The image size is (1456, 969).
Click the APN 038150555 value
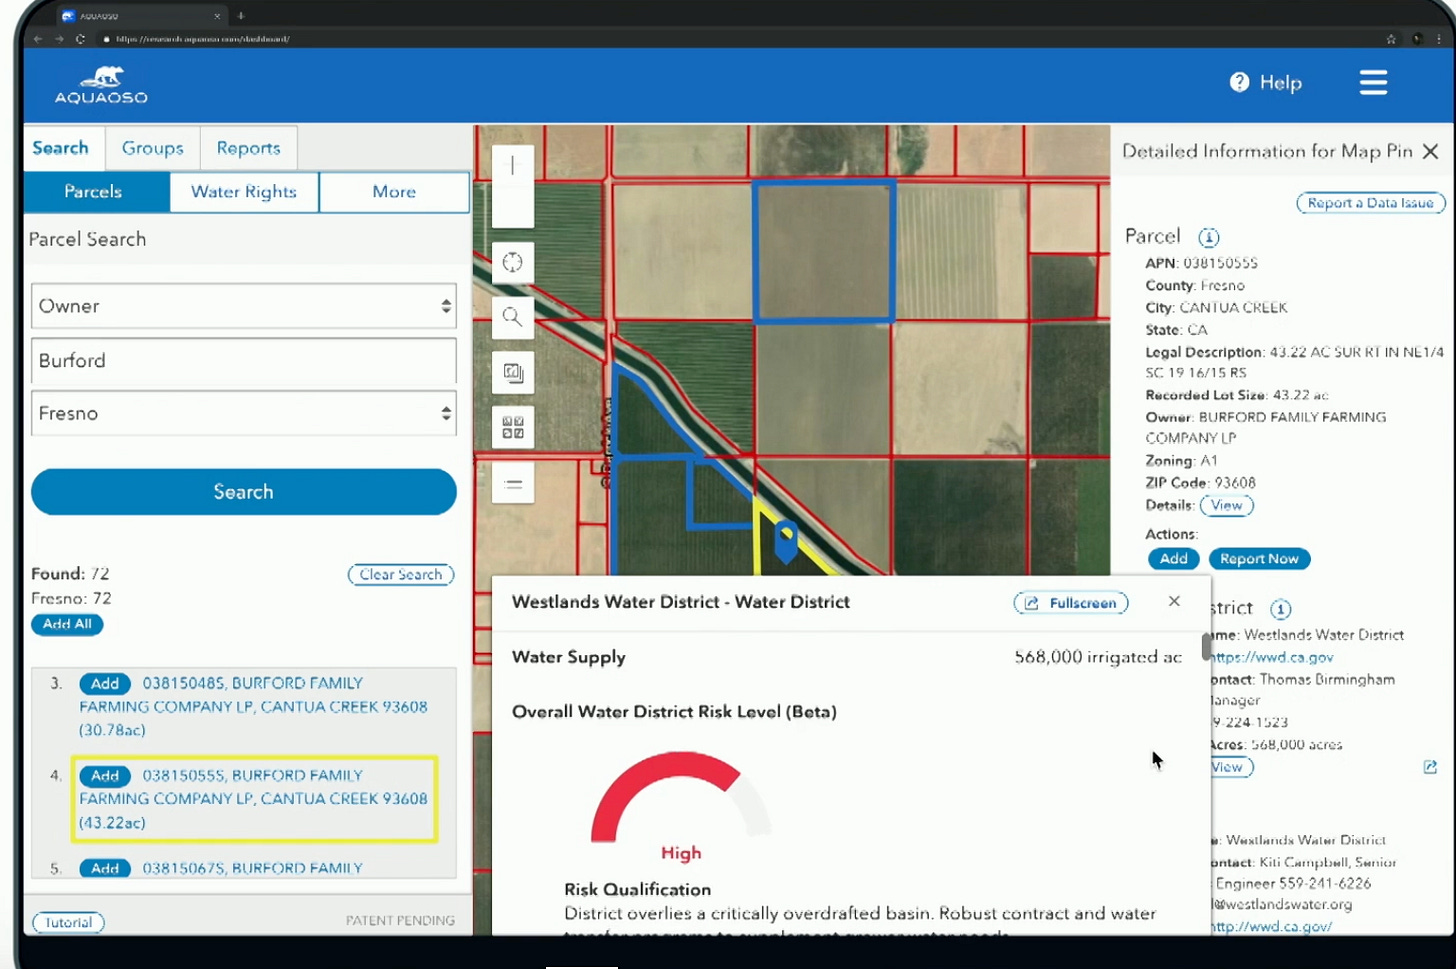point(1220,263)
